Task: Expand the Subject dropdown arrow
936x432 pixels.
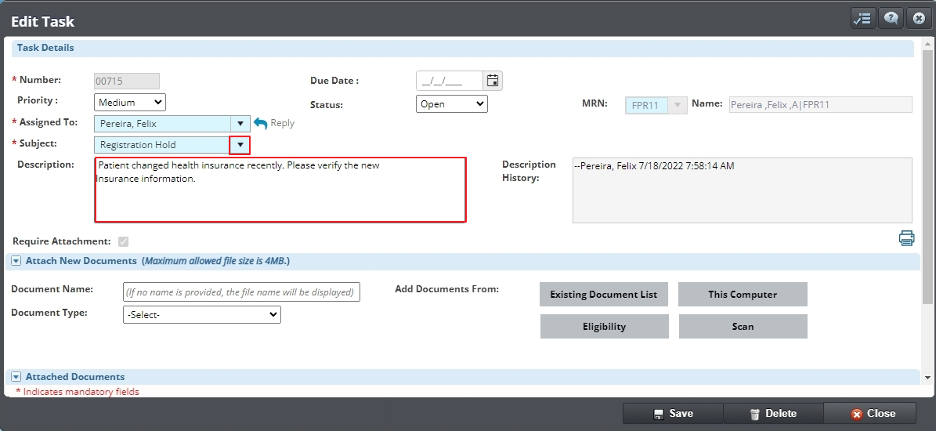Action: [240, 145]
